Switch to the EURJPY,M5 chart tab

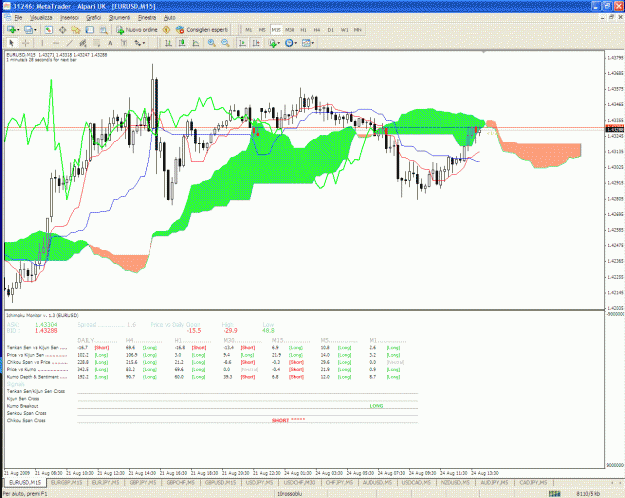[106, 482]
